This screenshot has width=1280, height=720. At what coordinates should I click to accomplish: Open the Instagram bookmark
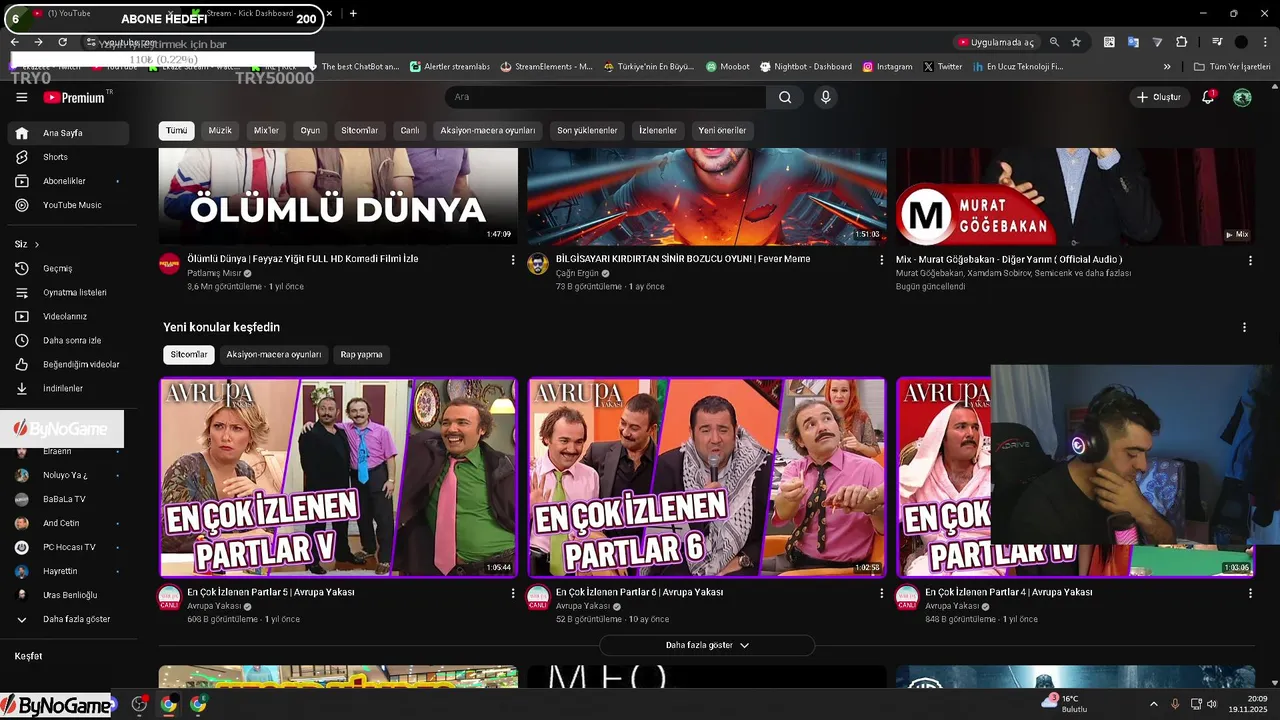[886, 67]
